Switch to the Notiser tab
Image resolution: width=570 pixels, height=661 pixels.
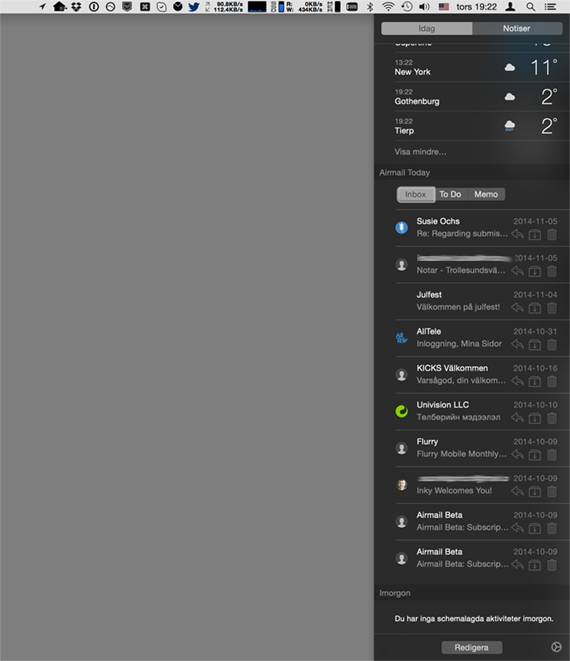[x=517, y=28]
